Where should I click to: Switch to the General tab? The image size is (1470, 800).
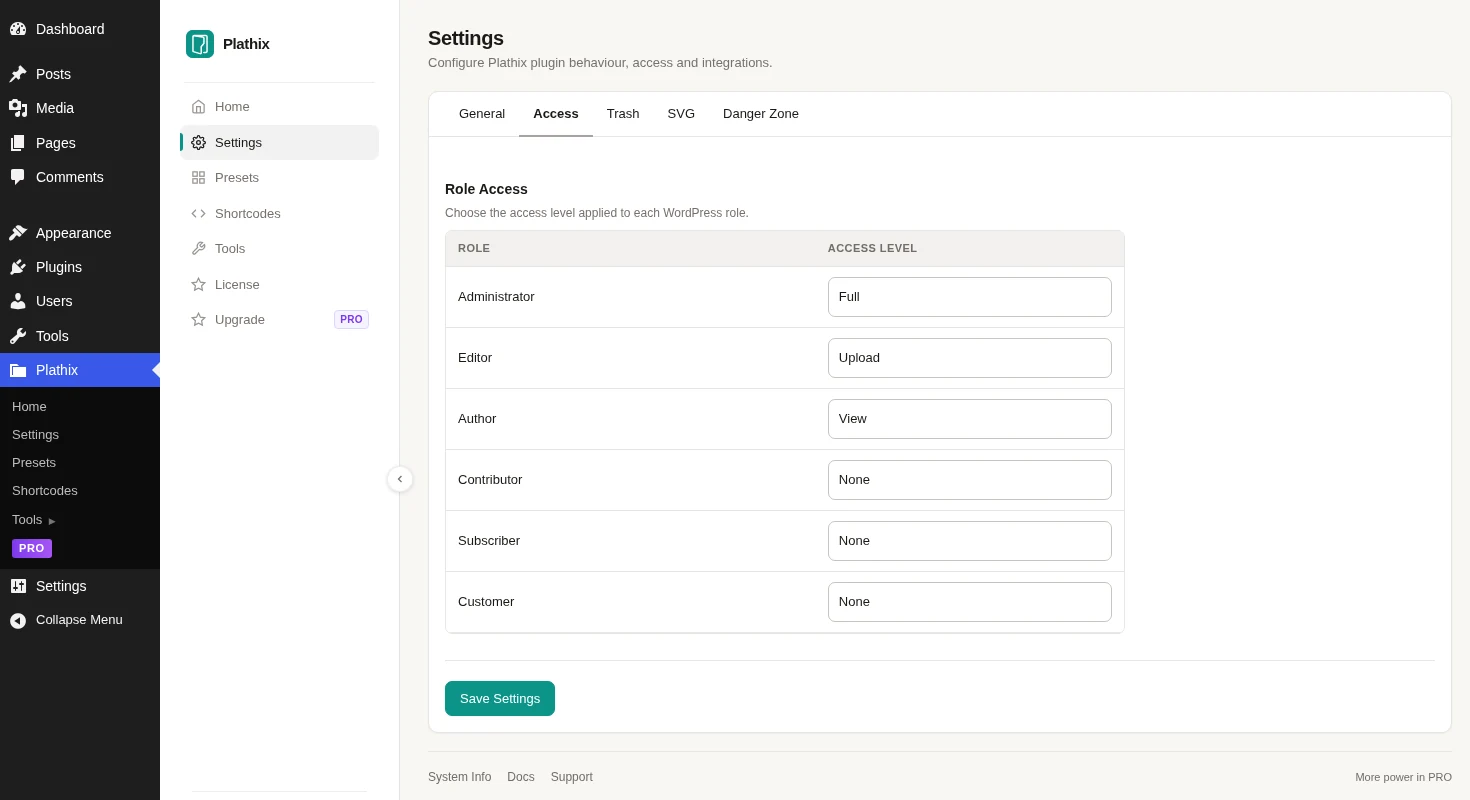tap(482, 114)
